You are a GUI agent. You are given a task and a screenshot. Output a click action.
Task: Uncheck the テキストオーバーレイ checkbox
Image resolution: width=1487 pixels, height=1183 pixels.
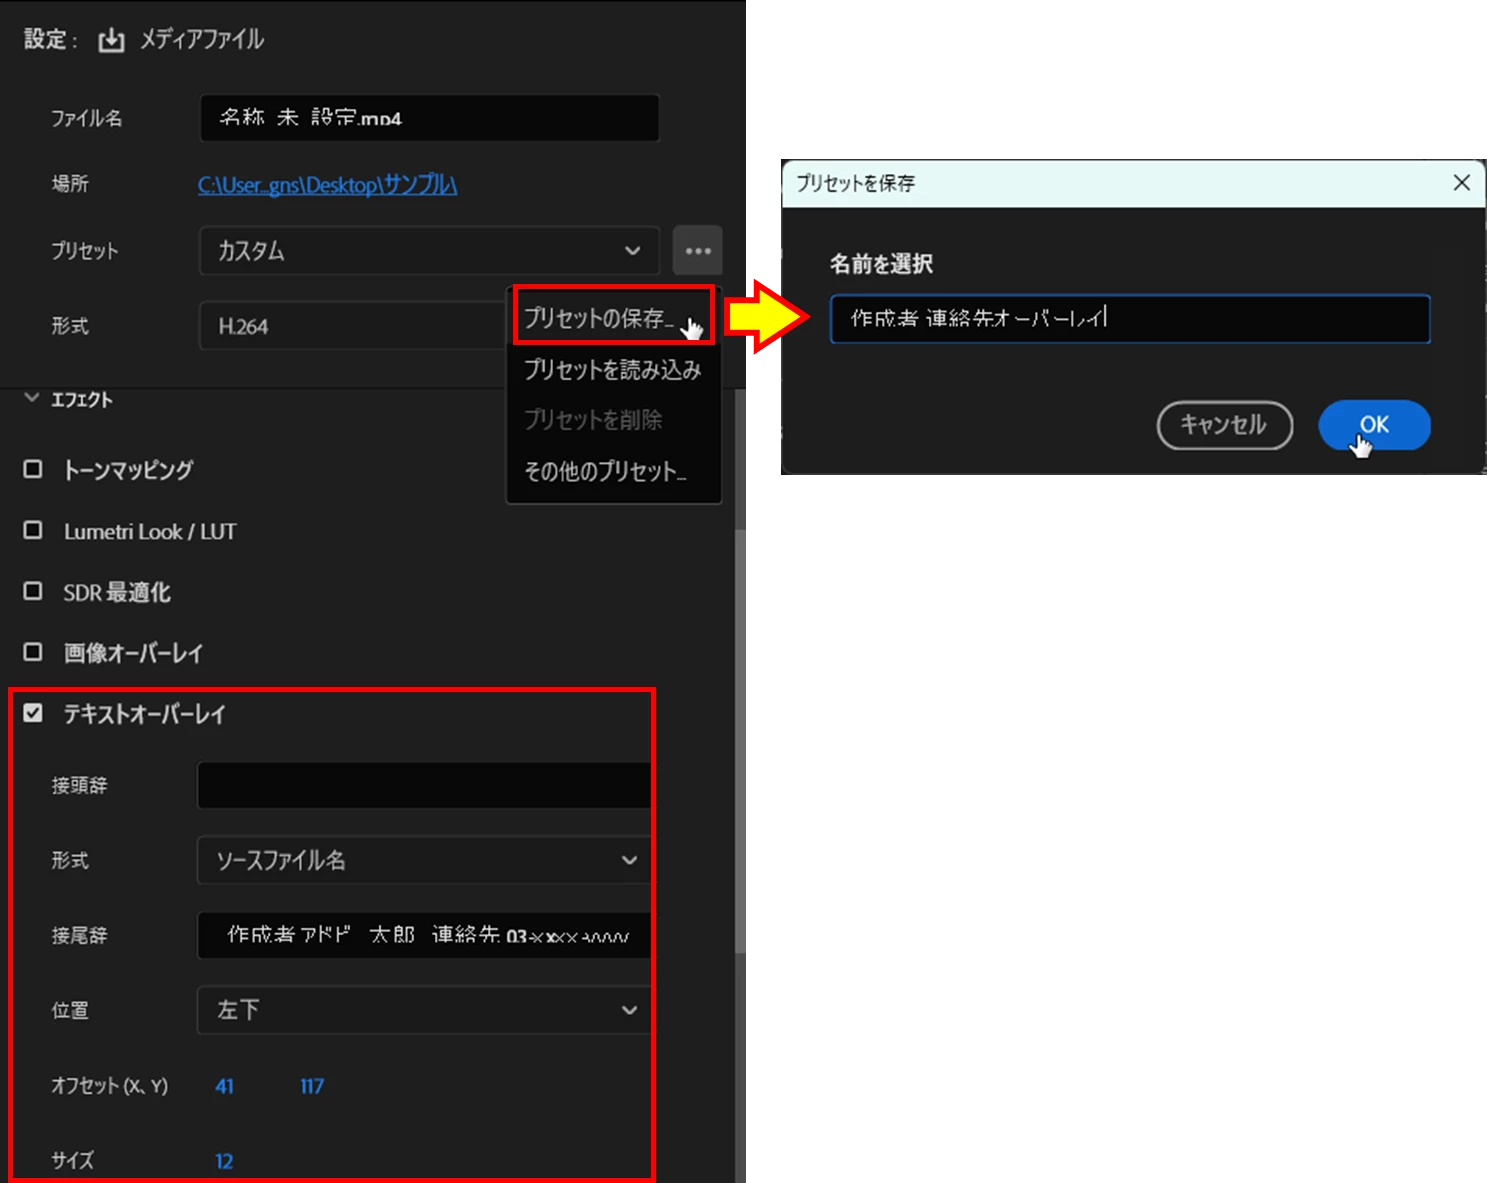(x=33, y=713)
